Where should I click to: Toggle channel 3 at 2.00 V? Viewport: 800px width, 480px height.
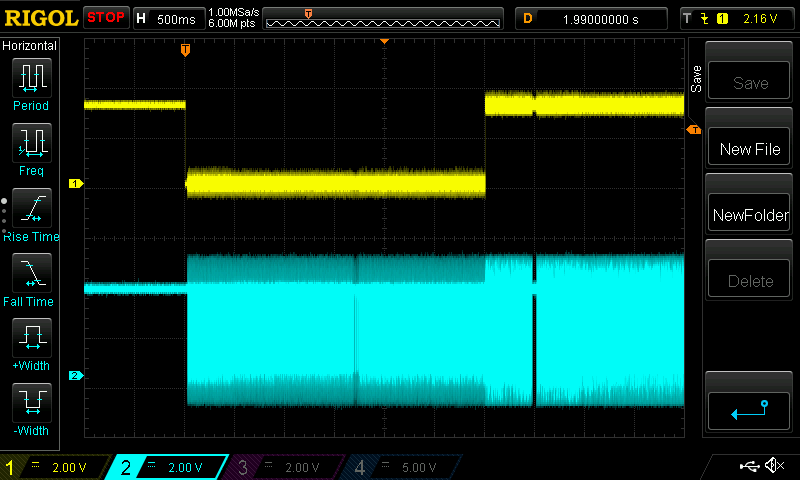pyautogui.click(x=286, y=467)
